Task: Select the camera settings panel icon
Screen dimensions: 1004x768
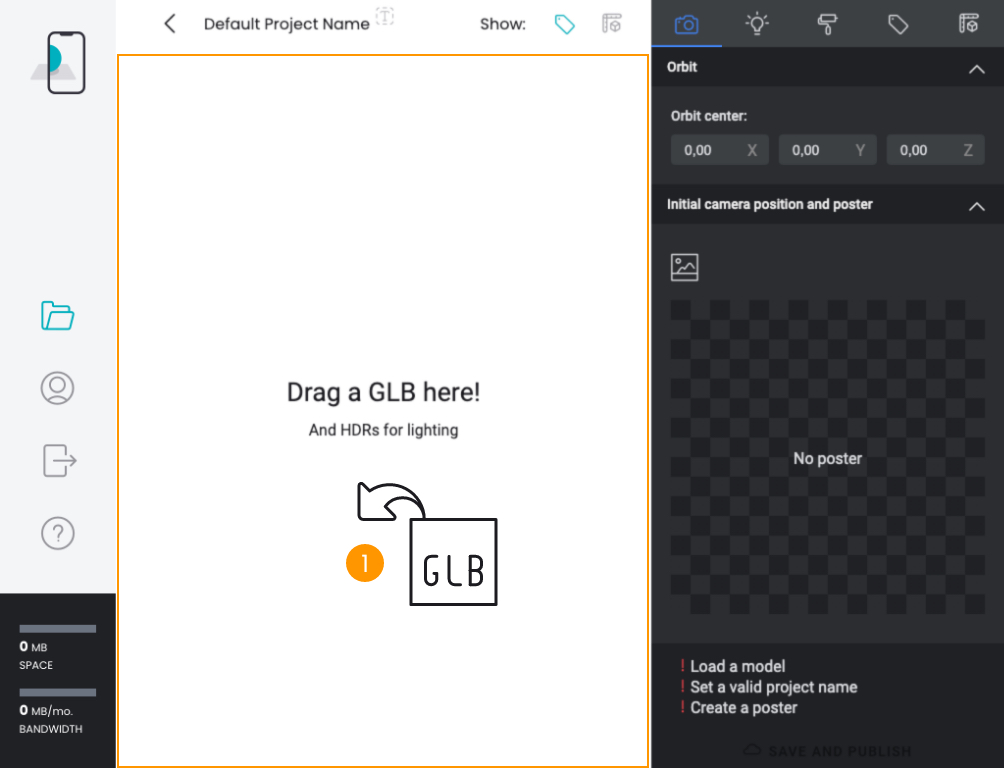Action: click(687, 25)
